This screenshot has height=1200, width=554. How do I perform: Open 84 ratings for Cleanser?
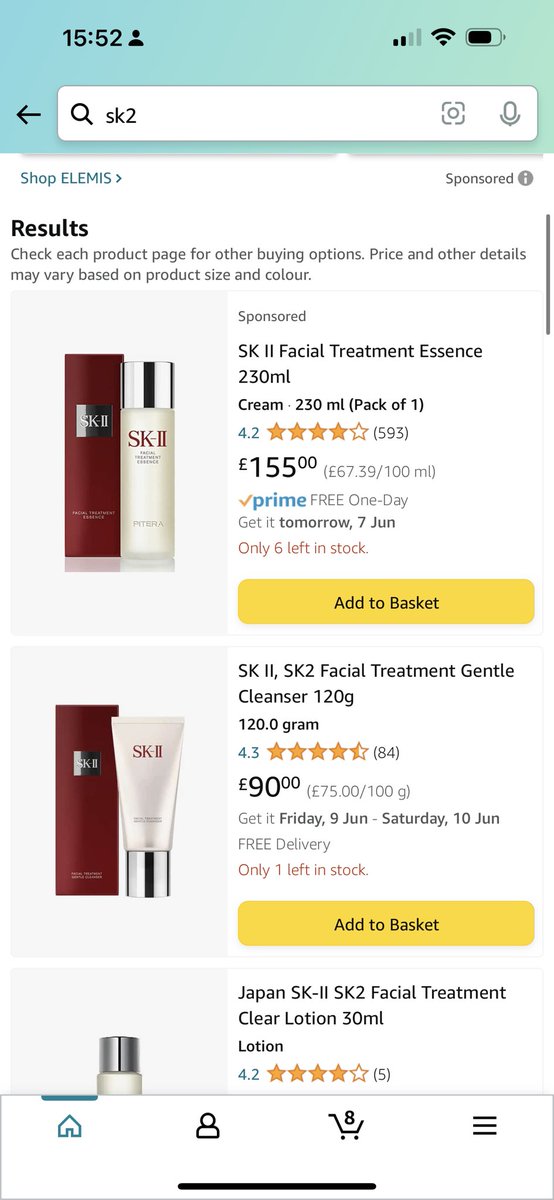click(386, 752)
